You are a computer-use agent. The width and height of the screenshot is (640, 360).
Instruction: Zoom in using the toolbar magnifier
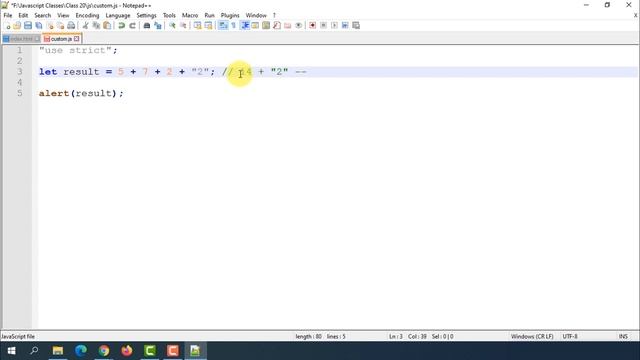coord(172,26)
